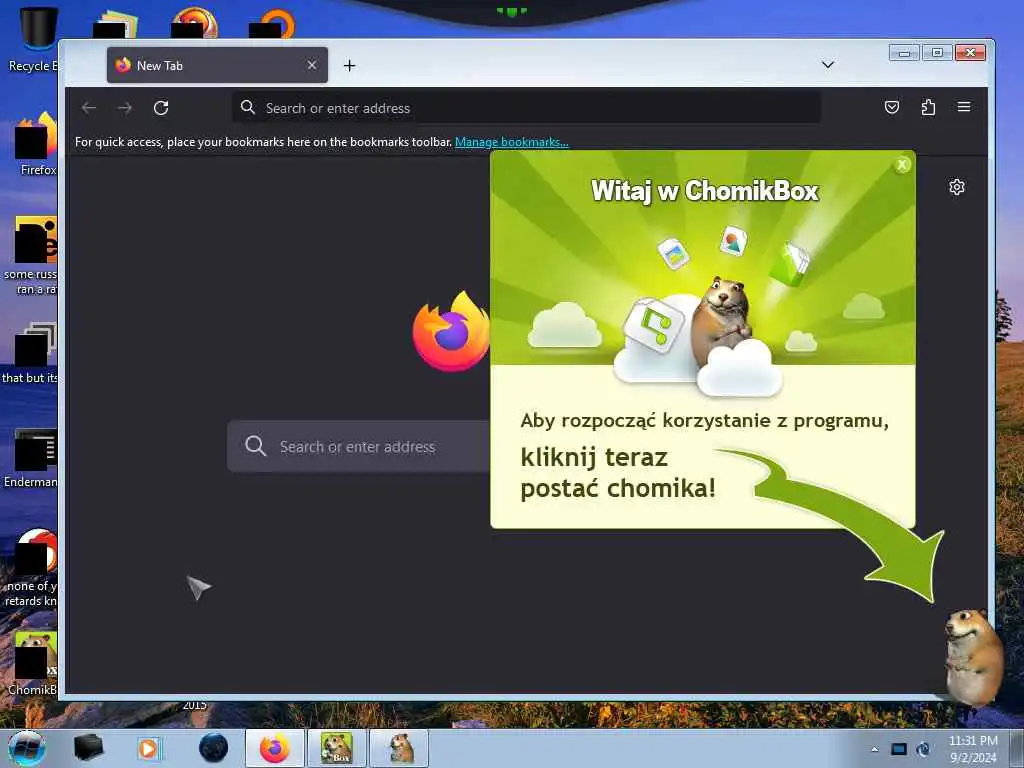The height and width of the screenshot is (768, 1024).
Task: Focus the New Tab page search box
Action: pos(359,447)
